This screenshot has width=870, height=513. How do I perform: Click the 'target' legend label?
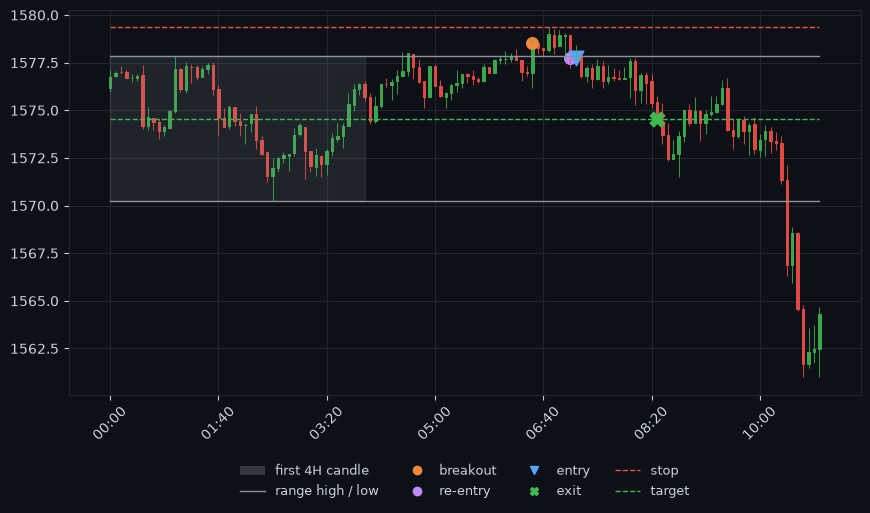[x=670, y=491]
